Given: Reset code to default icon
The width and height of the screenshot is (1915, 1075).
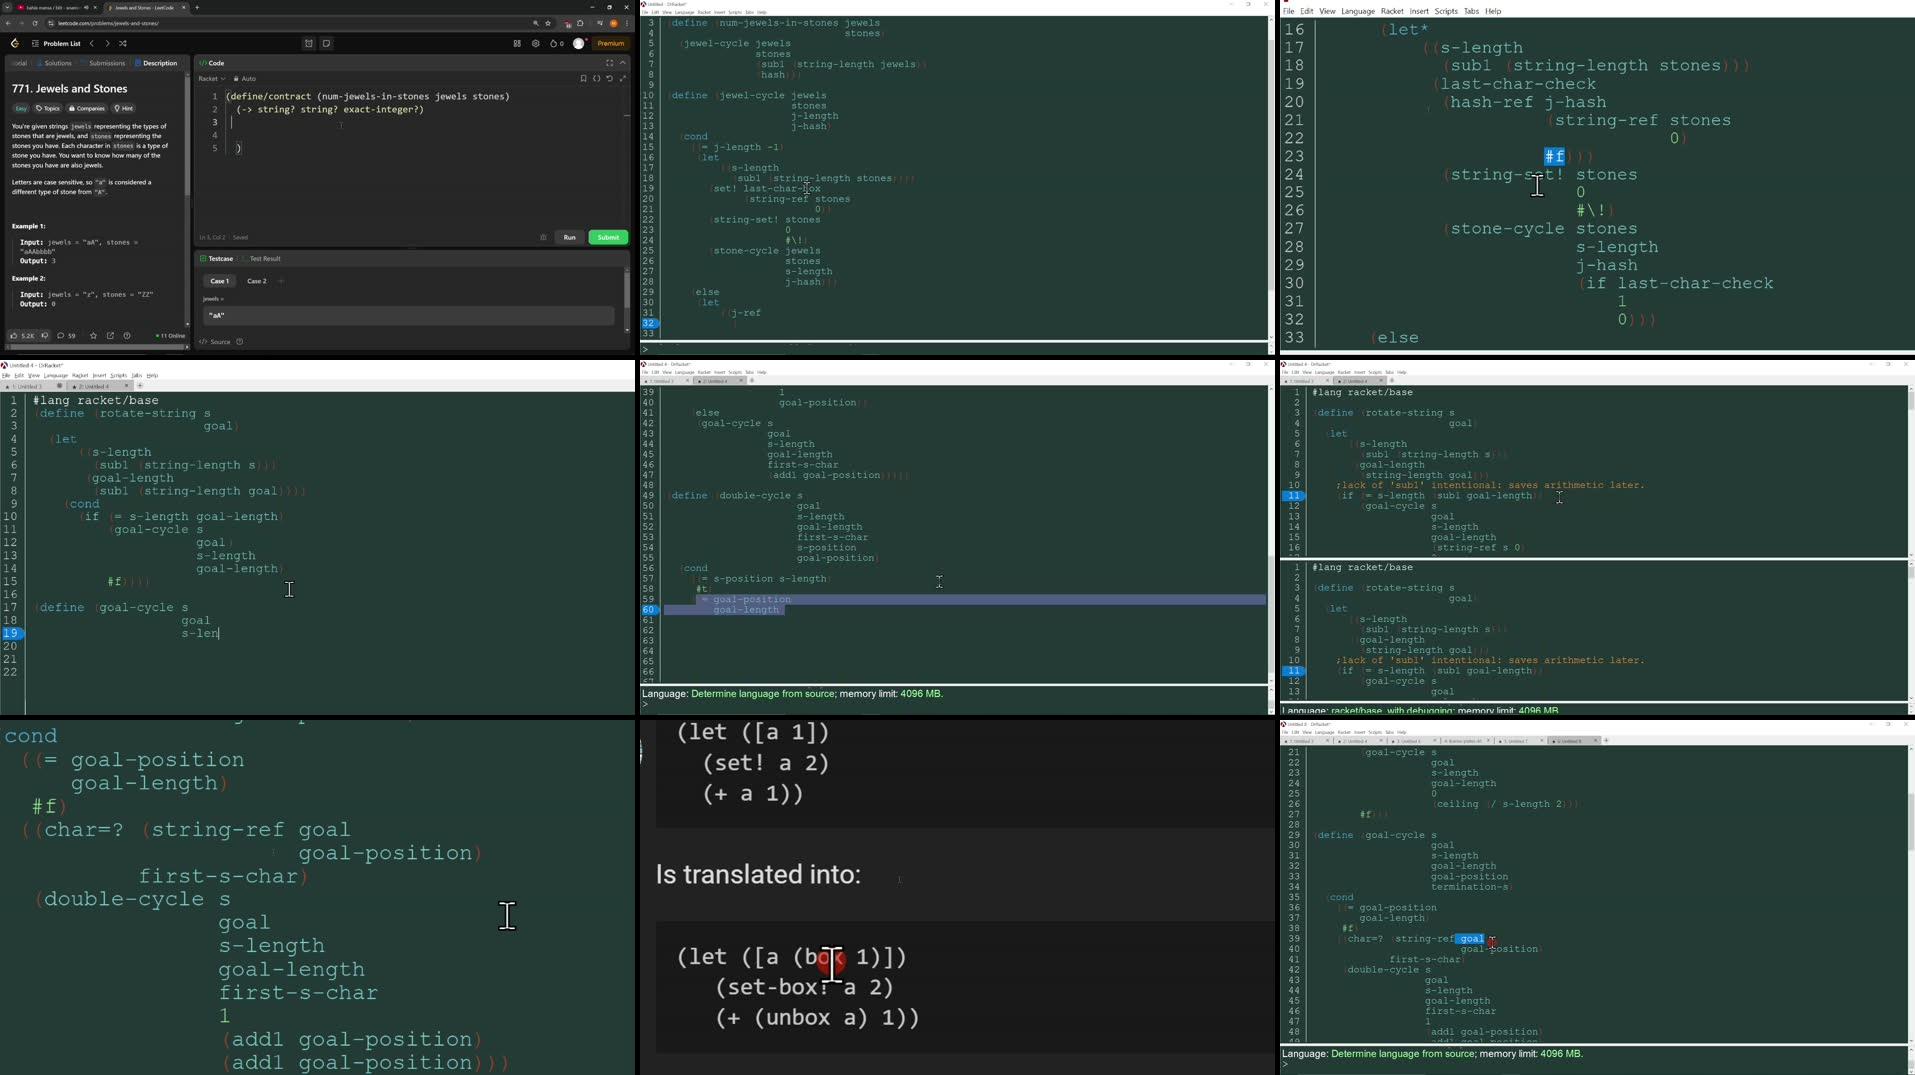Looking at the screenshot, I should click(x=610, y=79).
